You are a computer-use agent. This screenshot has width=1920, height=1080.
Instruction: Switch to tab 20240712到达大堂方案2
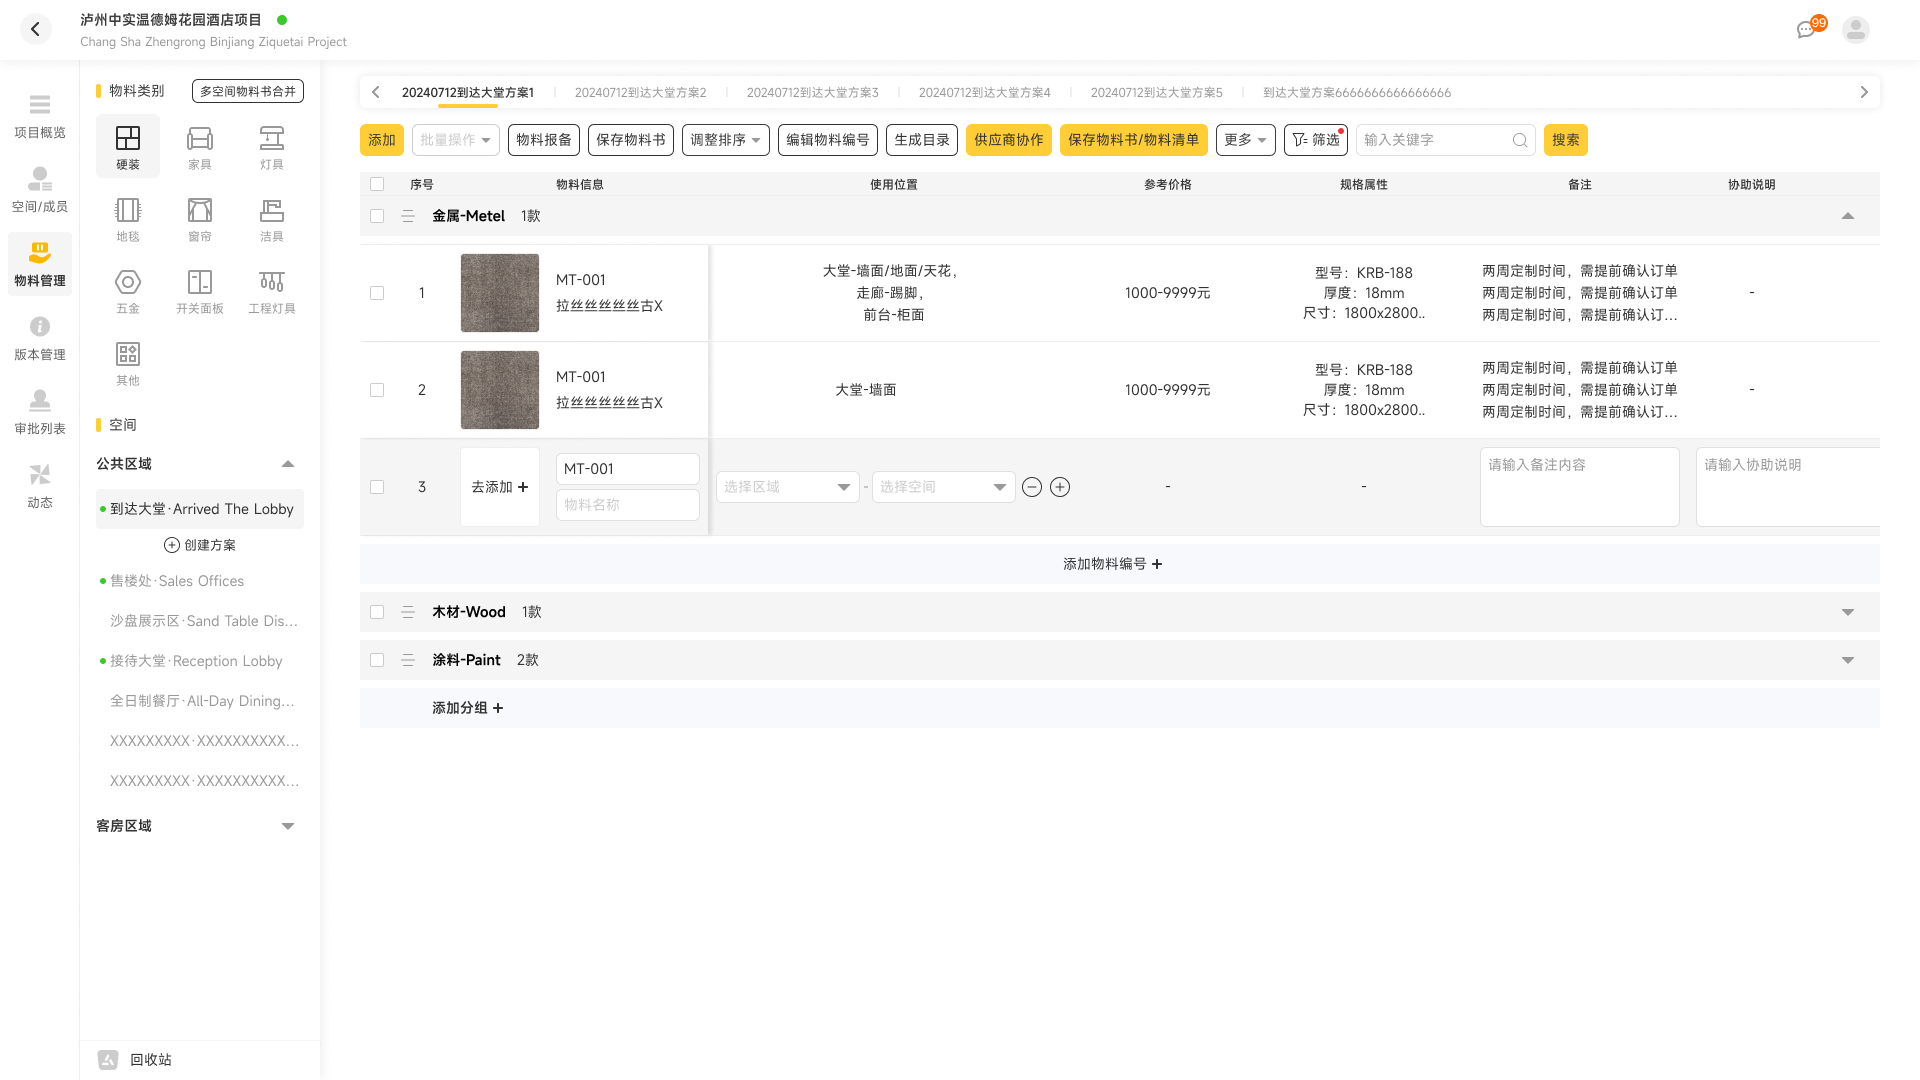640,92
